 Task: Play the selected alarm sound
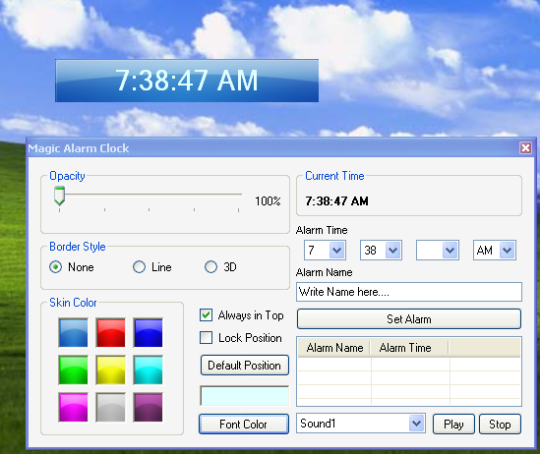click(x=454, y=424)
